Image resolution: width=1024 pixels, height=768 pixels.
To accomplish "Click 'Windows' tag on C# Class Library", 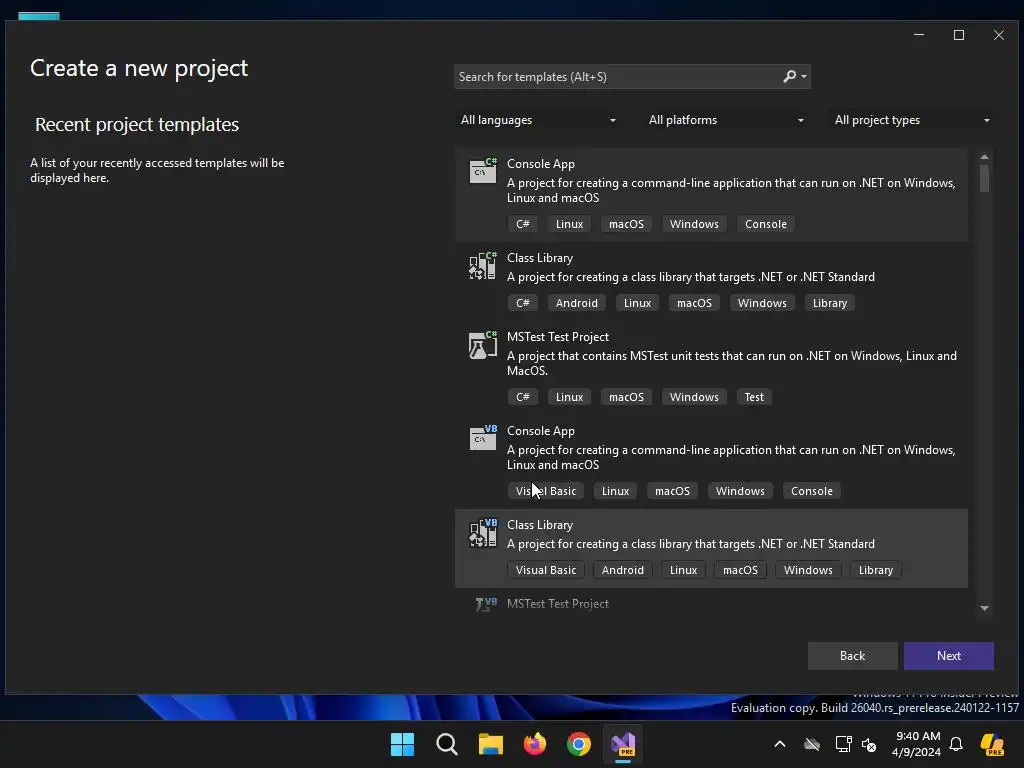I will click(762, 303).
